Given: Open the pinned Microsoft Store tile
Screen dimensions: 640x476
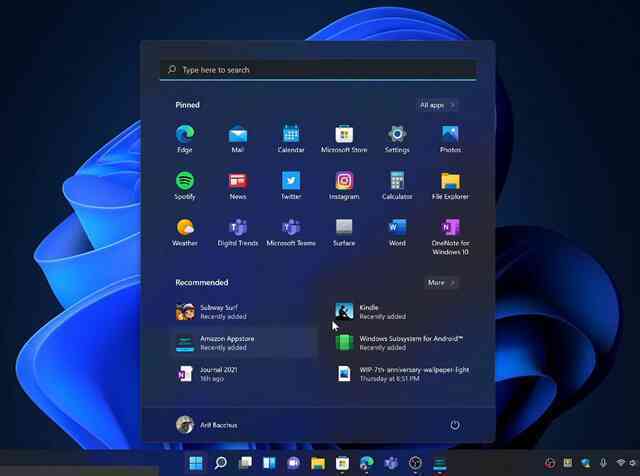Looking at the screenshot, I should (344, 139).
